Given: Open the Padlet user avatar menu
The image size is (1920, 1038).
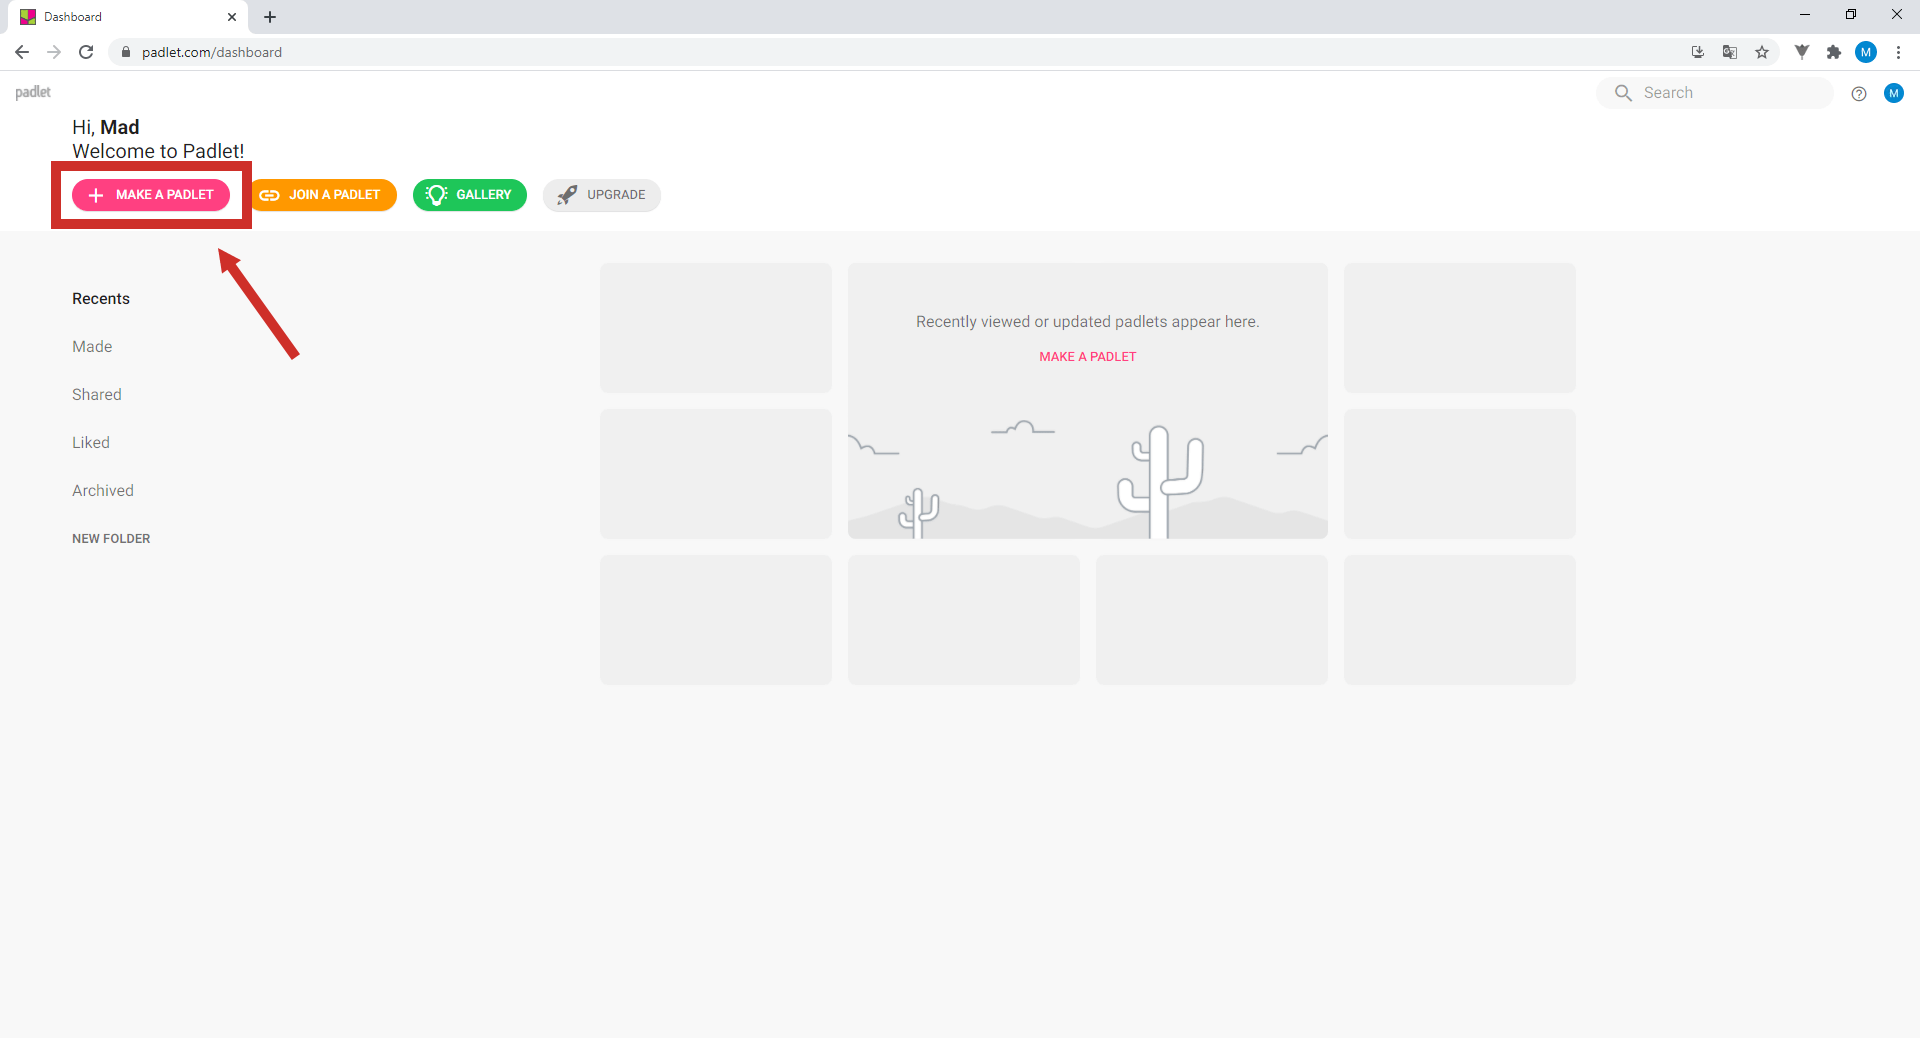Looking at the screenshot, I should (1894, 93).
